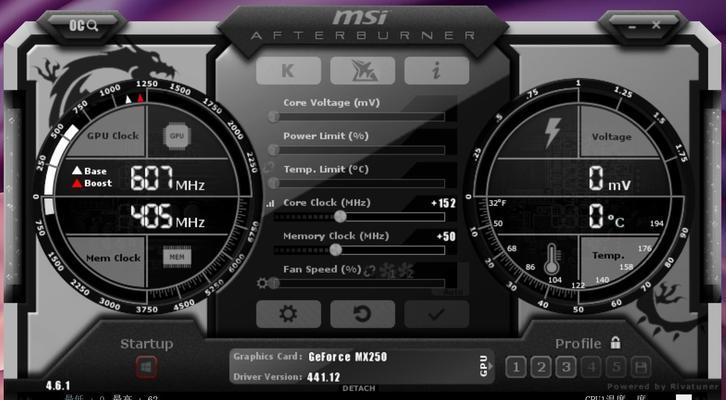
Task: Click the DETACH label
Action: click(x=358, y=388)
